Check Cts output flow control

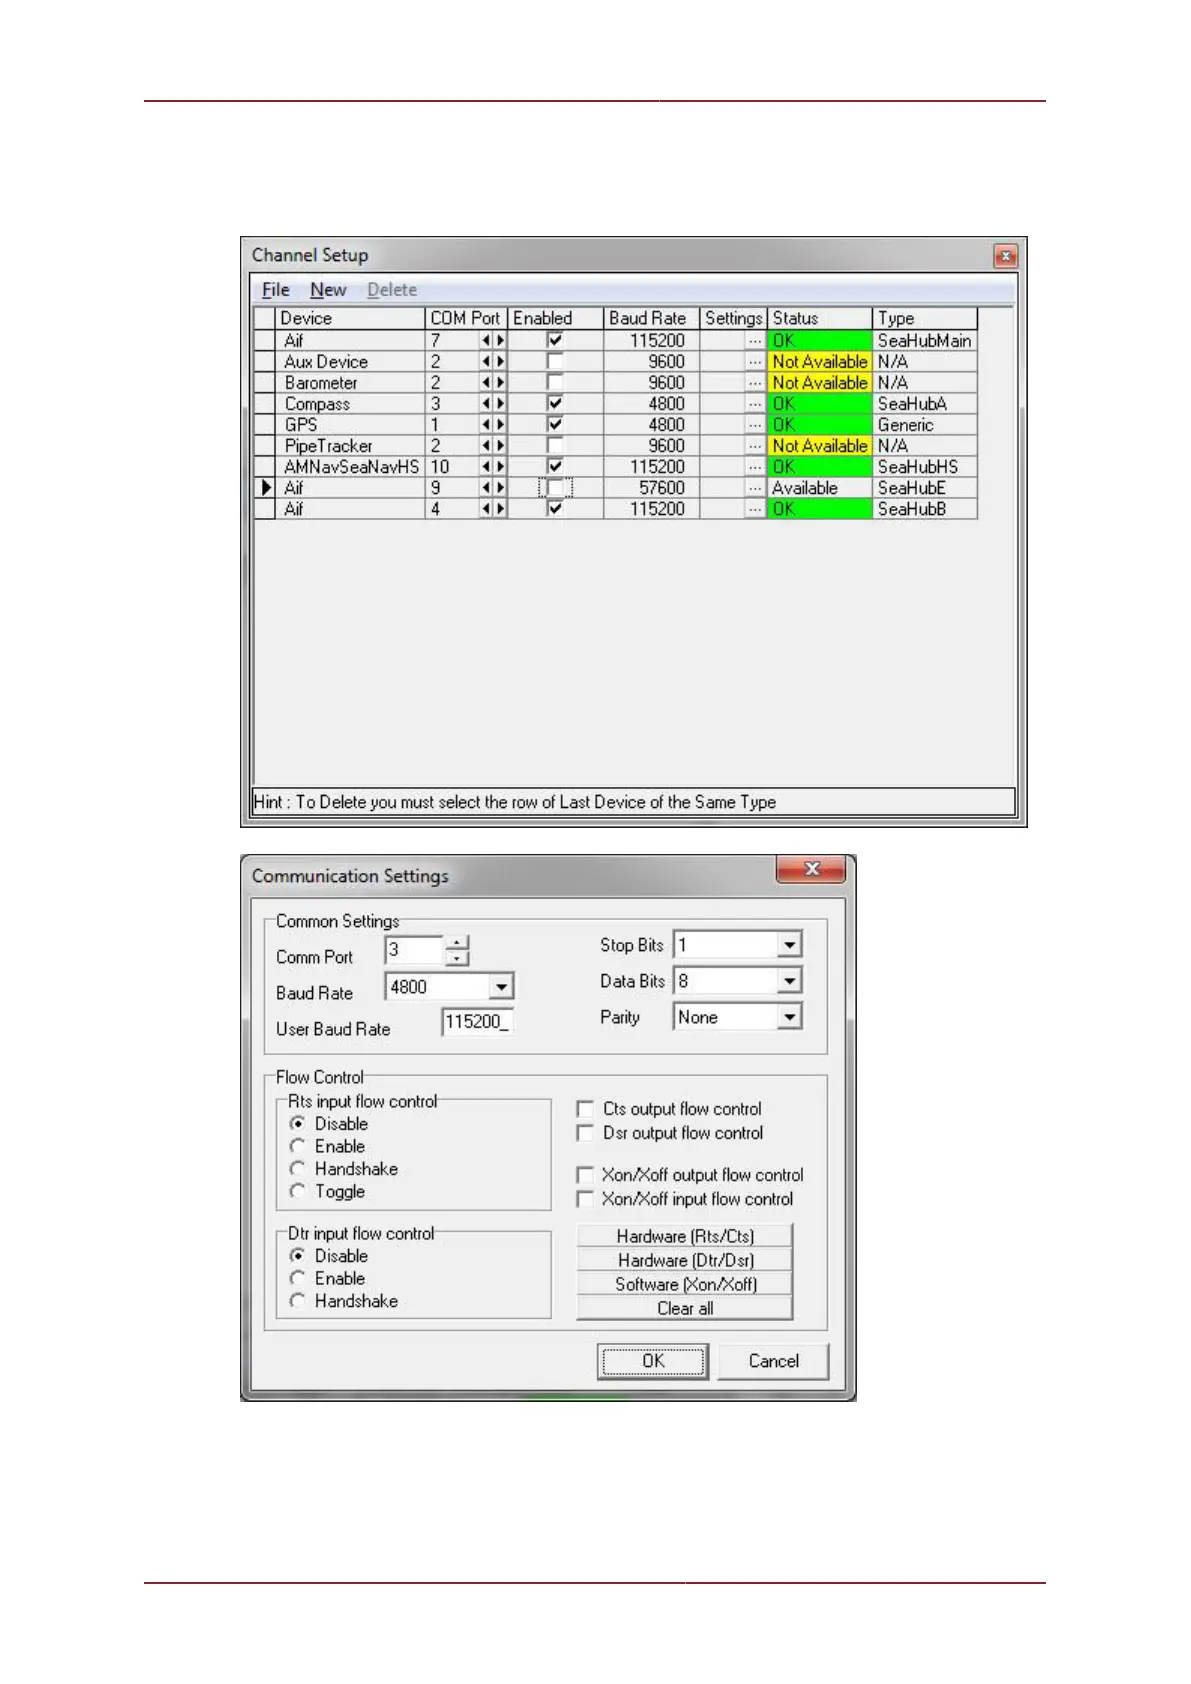click(x=586, y=1109)
